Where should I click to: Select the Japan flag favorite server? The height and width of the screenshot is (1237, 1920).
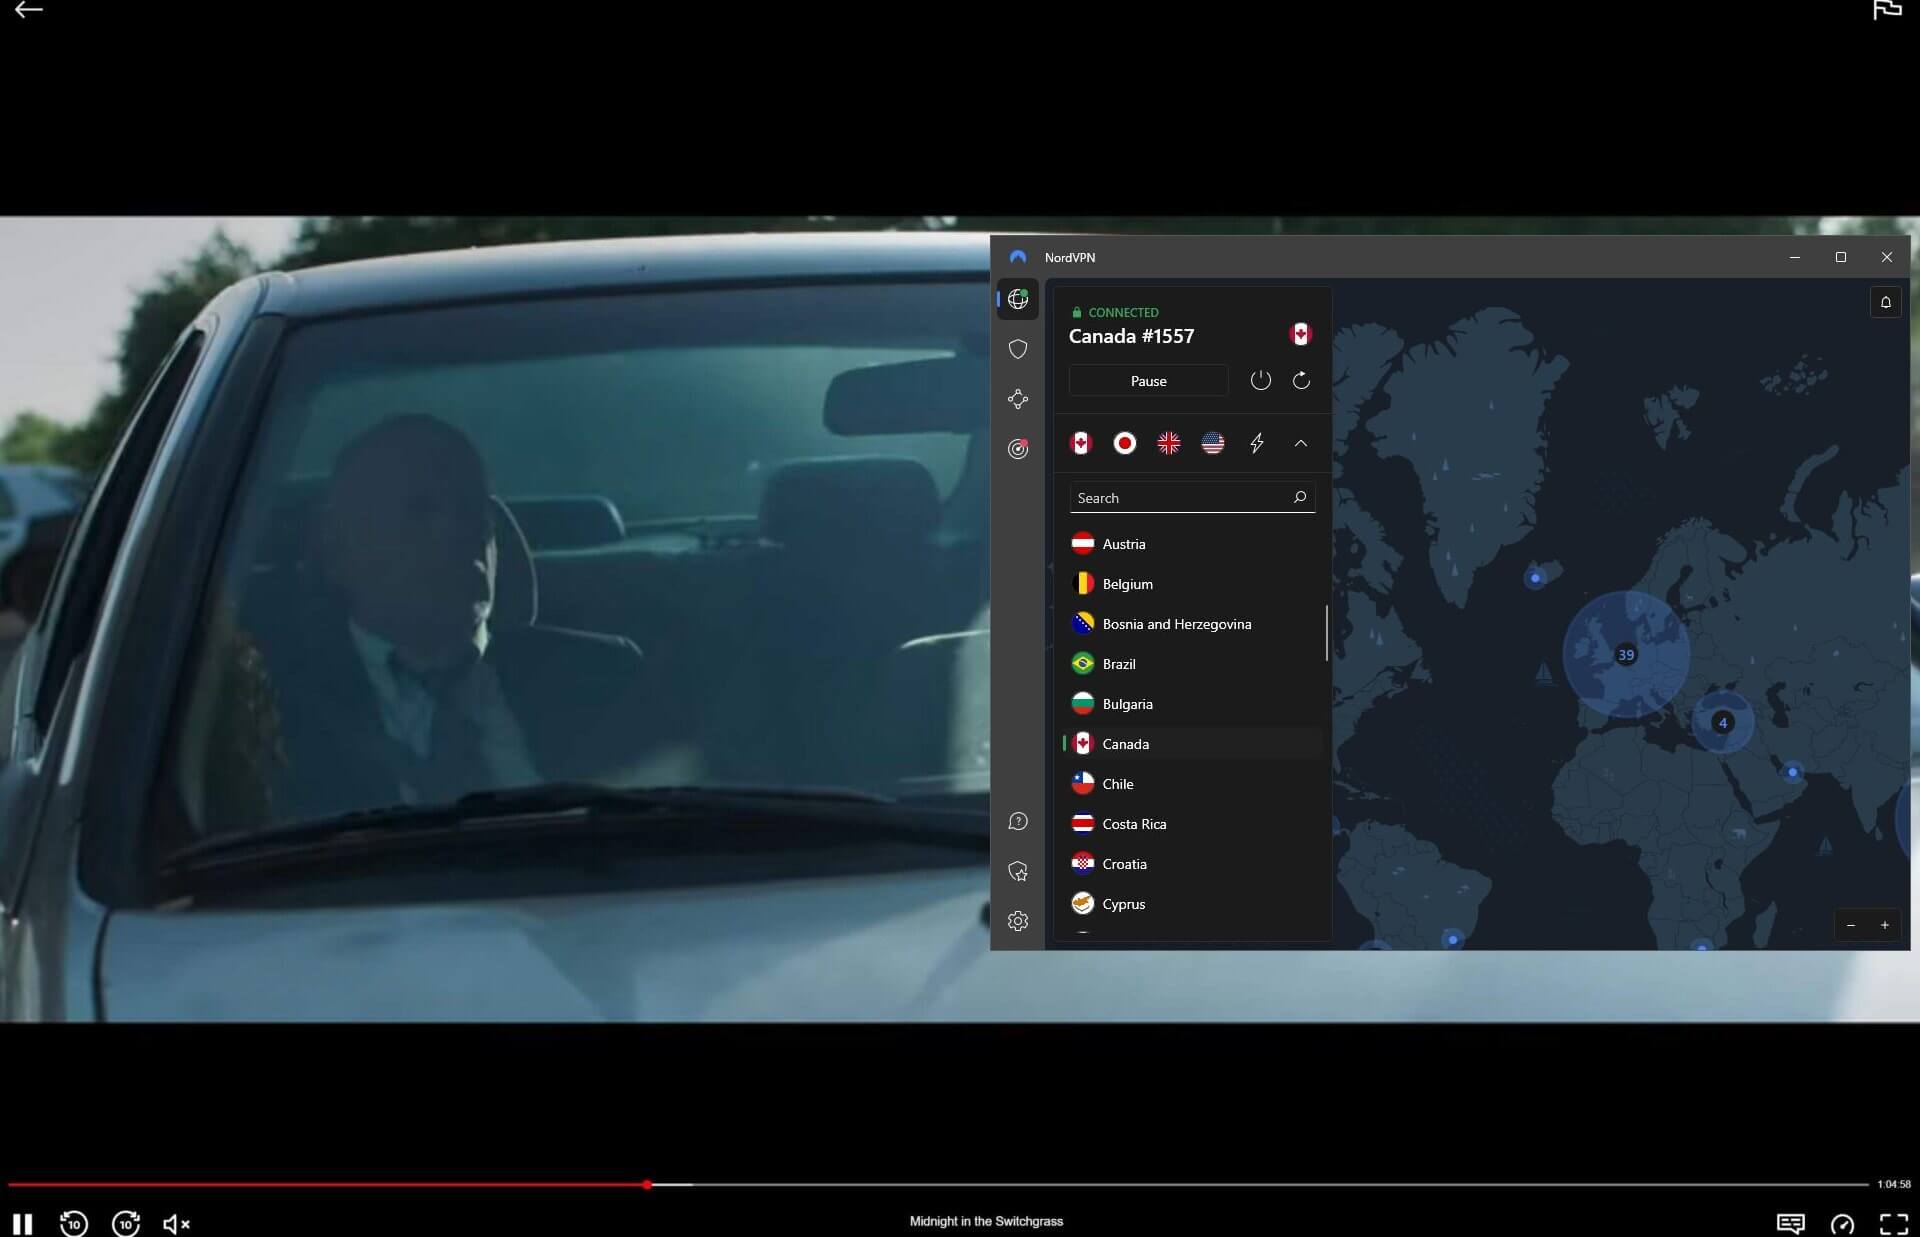pos(1125,444)
